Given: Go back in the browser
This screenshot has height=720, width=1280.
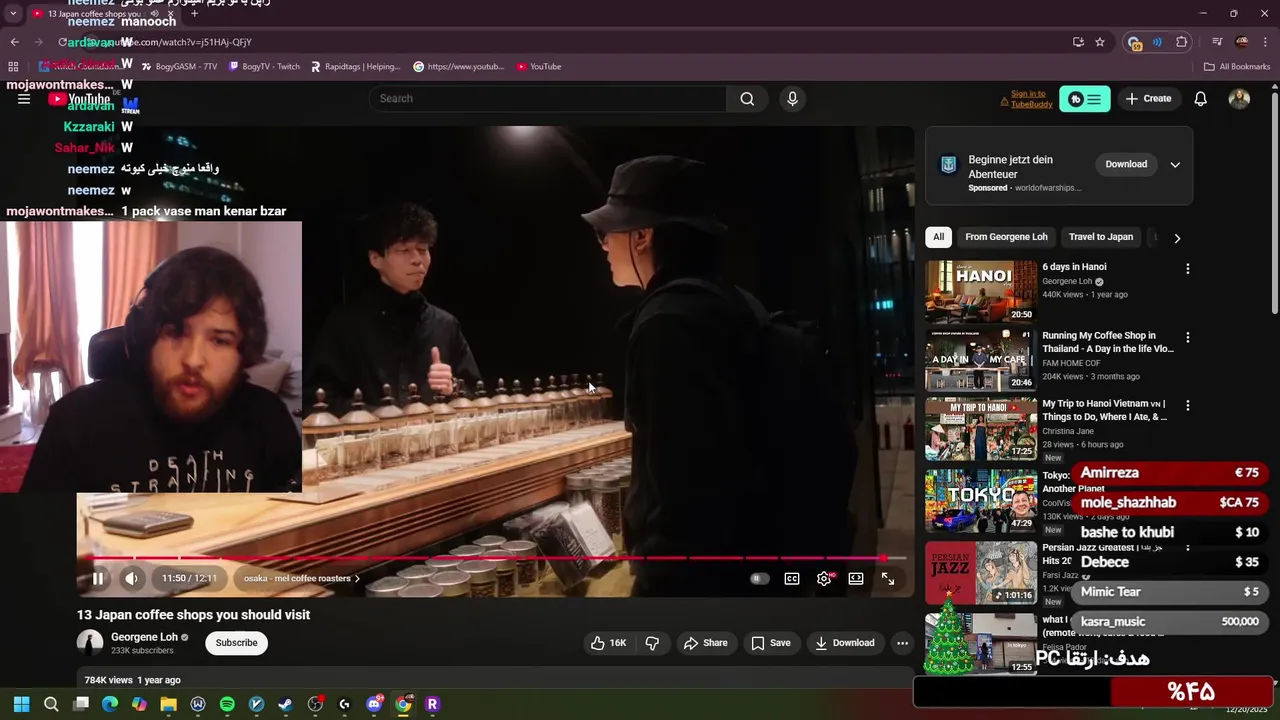Looking at the screenshot, I should [14, 42].
